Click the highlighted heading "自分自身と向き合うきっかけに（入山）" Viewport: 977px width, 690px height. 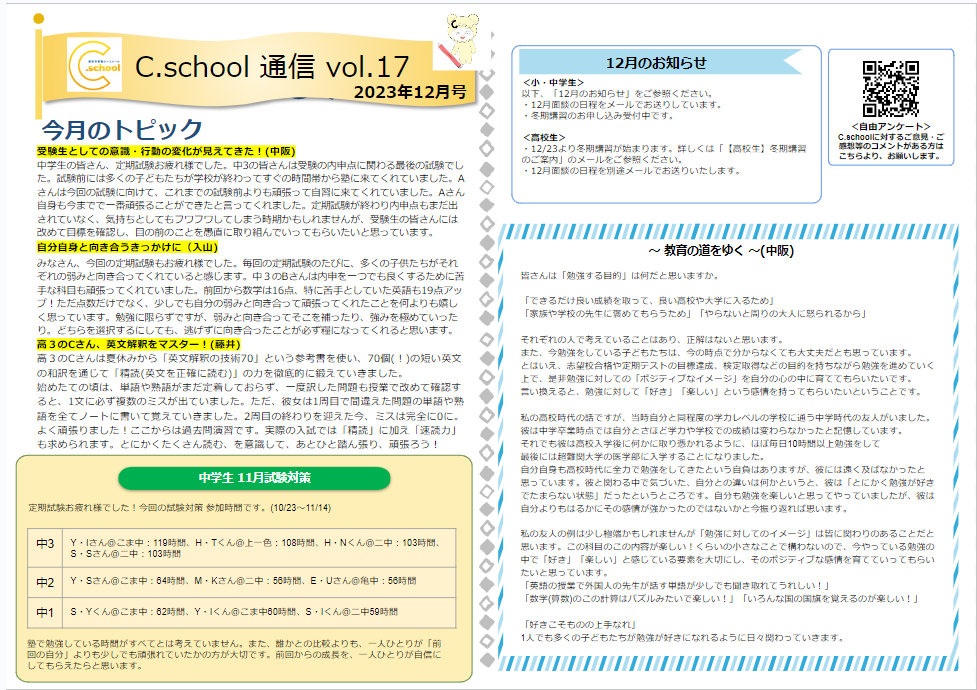[x=127, y=247]
